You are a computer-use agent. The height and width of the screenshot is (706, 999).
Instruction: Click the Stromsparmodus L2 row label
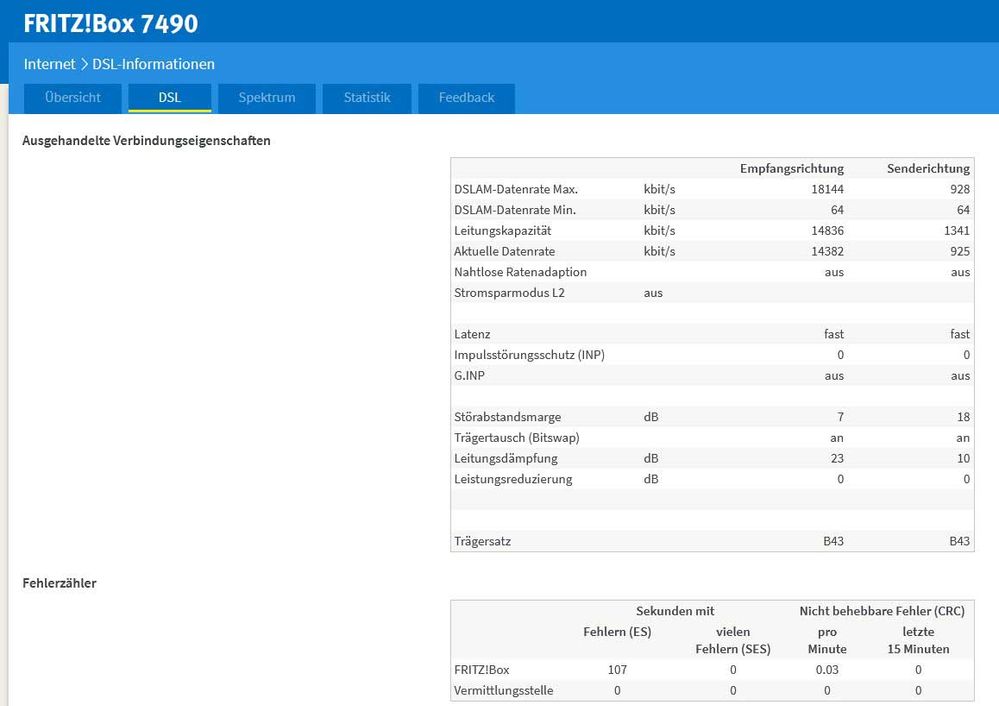[x=511, y=293]
